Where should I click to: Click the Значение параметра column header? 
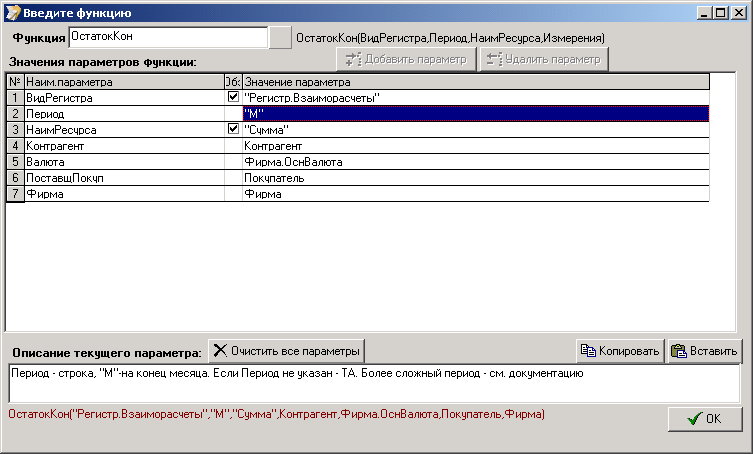(475, 82)
